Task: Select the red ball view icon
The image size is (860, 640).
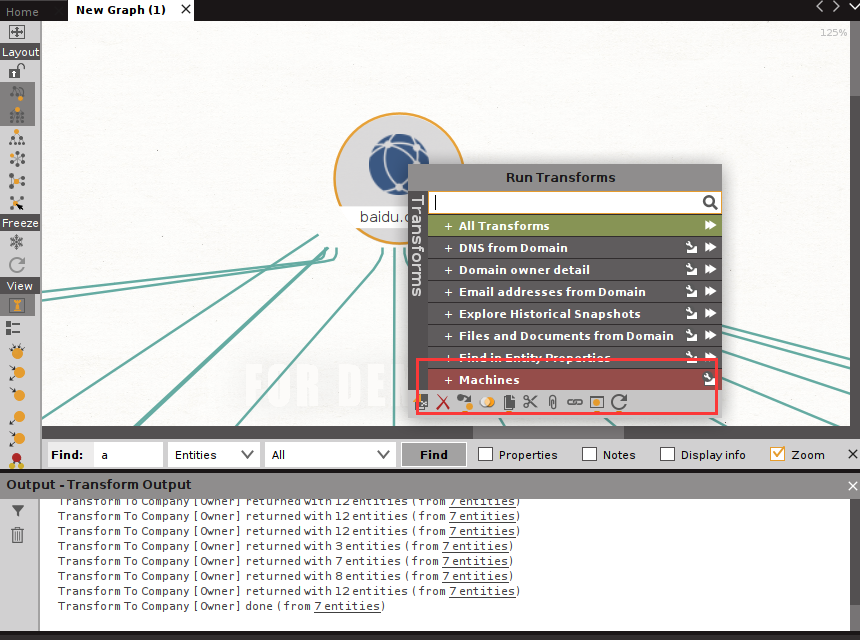Action: tap(17, 460)
